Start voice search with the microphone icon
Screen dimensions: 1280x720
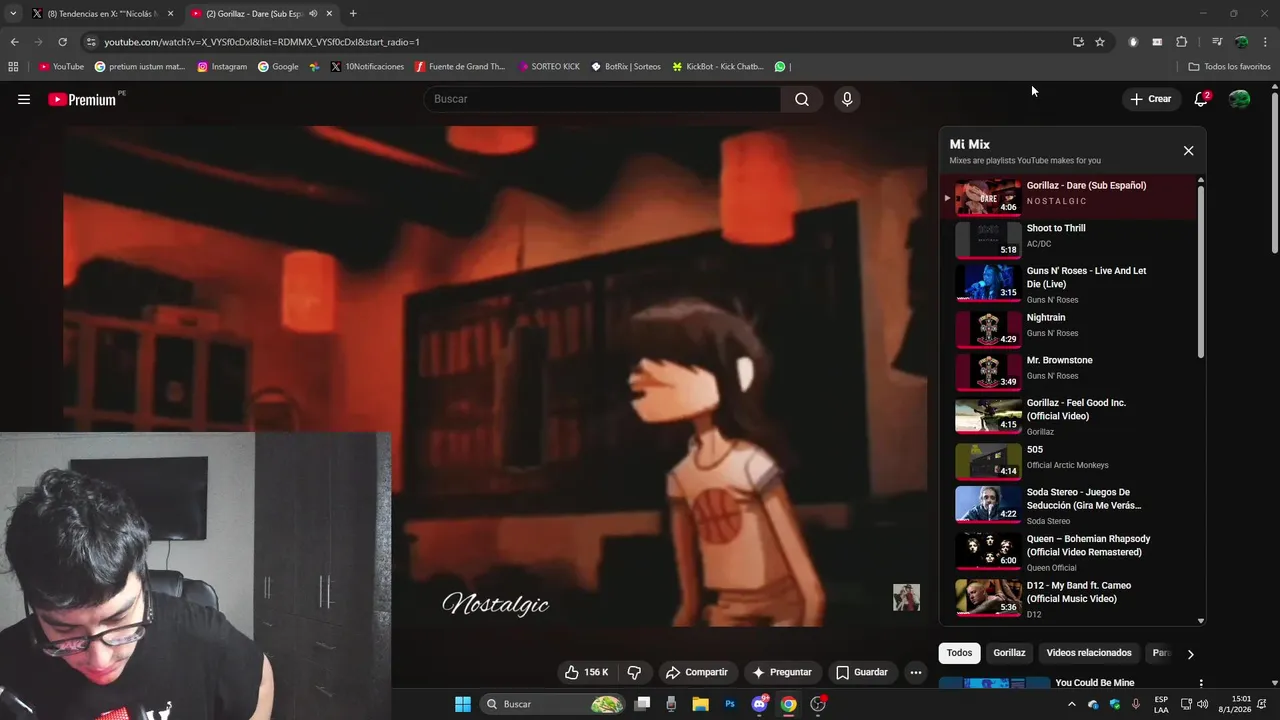[x=847, y=99]
